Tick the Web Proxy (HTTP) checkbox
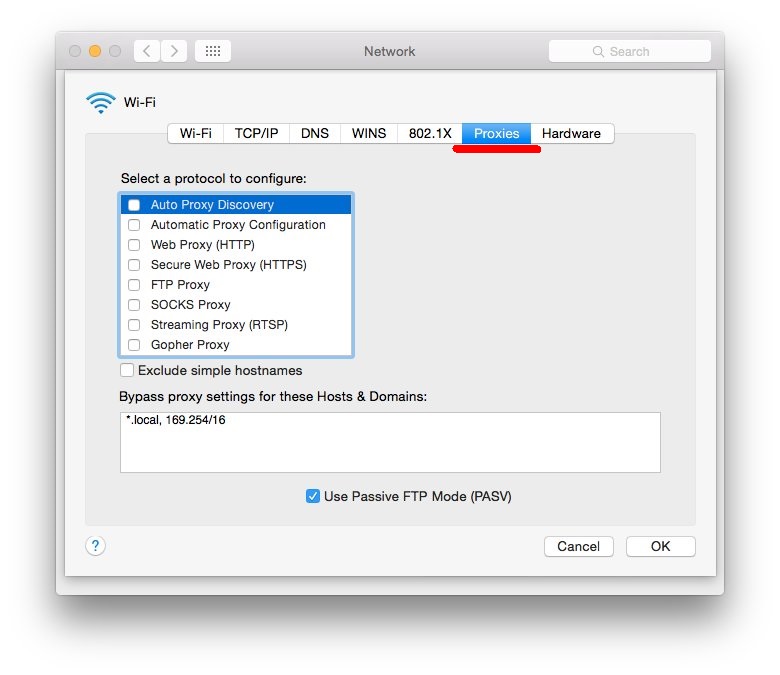This screenshot has width=780, height=675. coord(134,245)
